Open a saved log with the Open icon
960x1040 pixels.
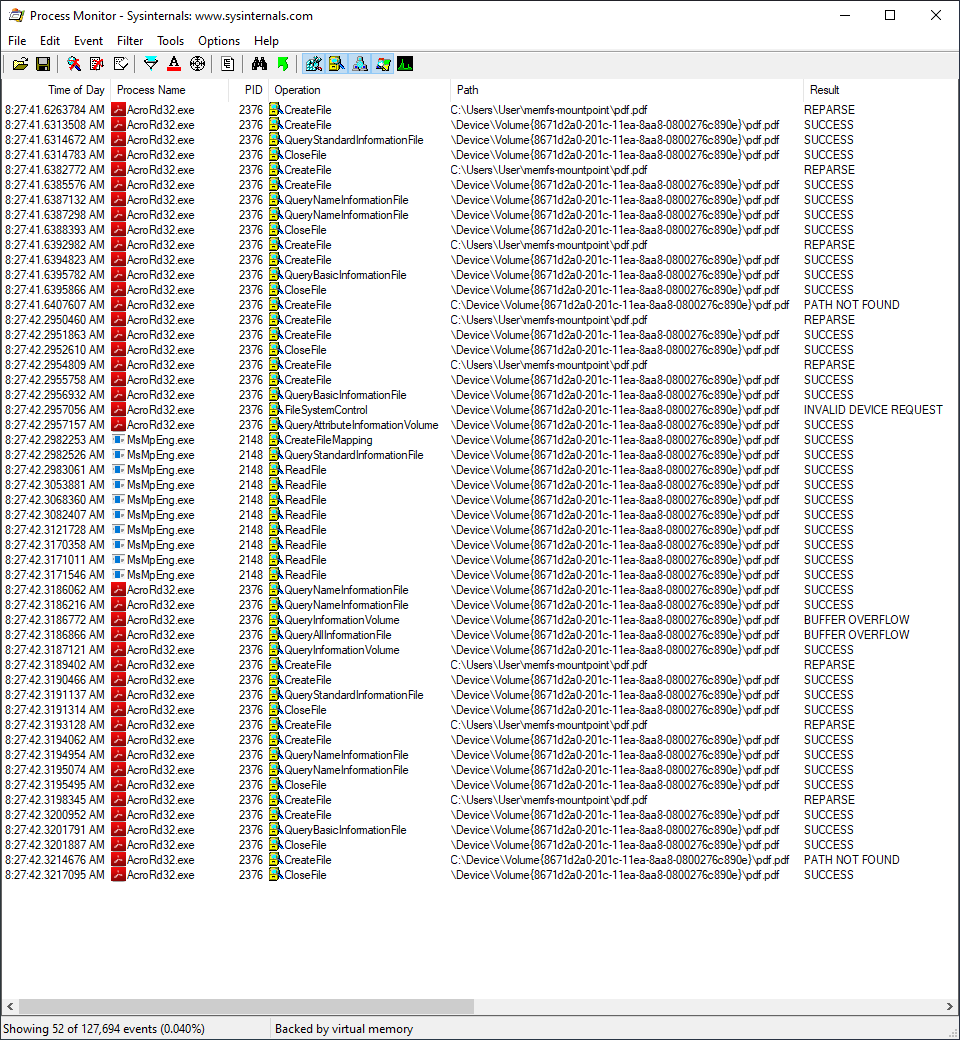pyautogui.click(x=20, y=63)
